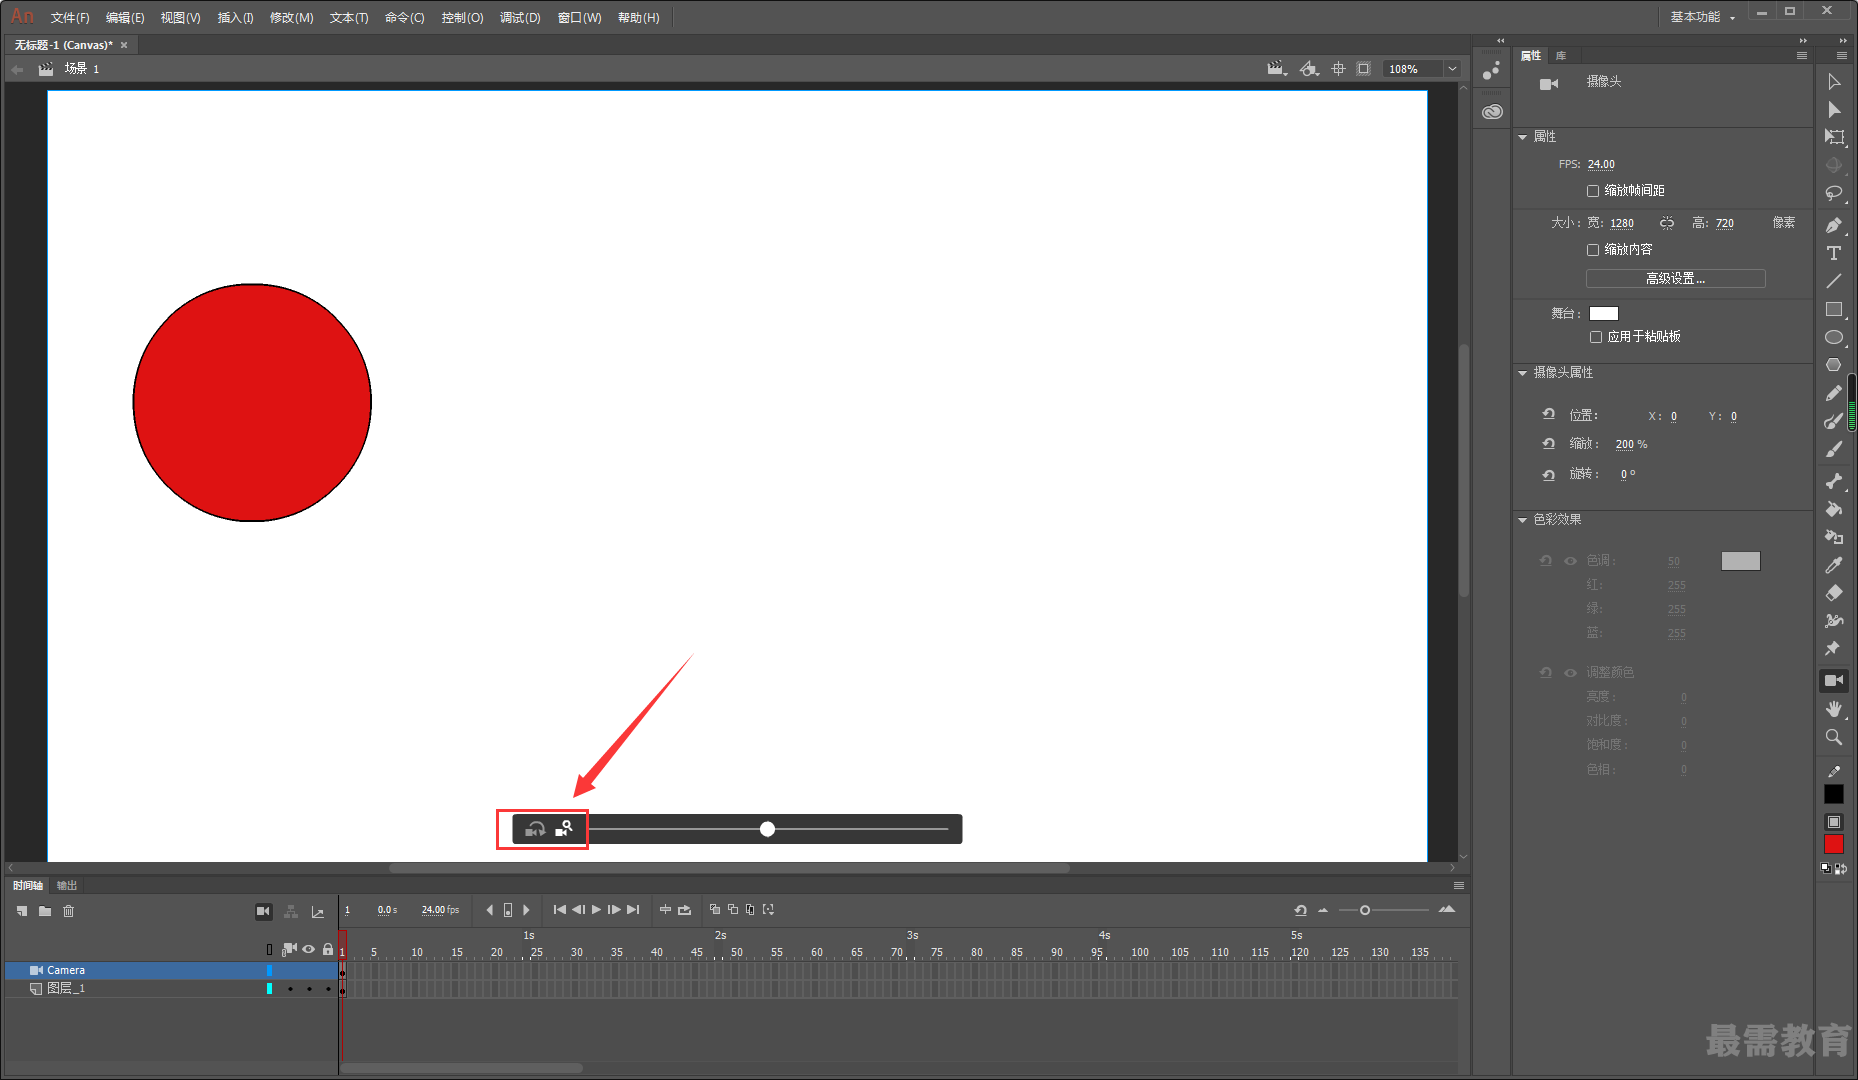The image size is (1858, 1080).
Task: Open the properties panel options menu
Action: click(x=1802, y=56)
